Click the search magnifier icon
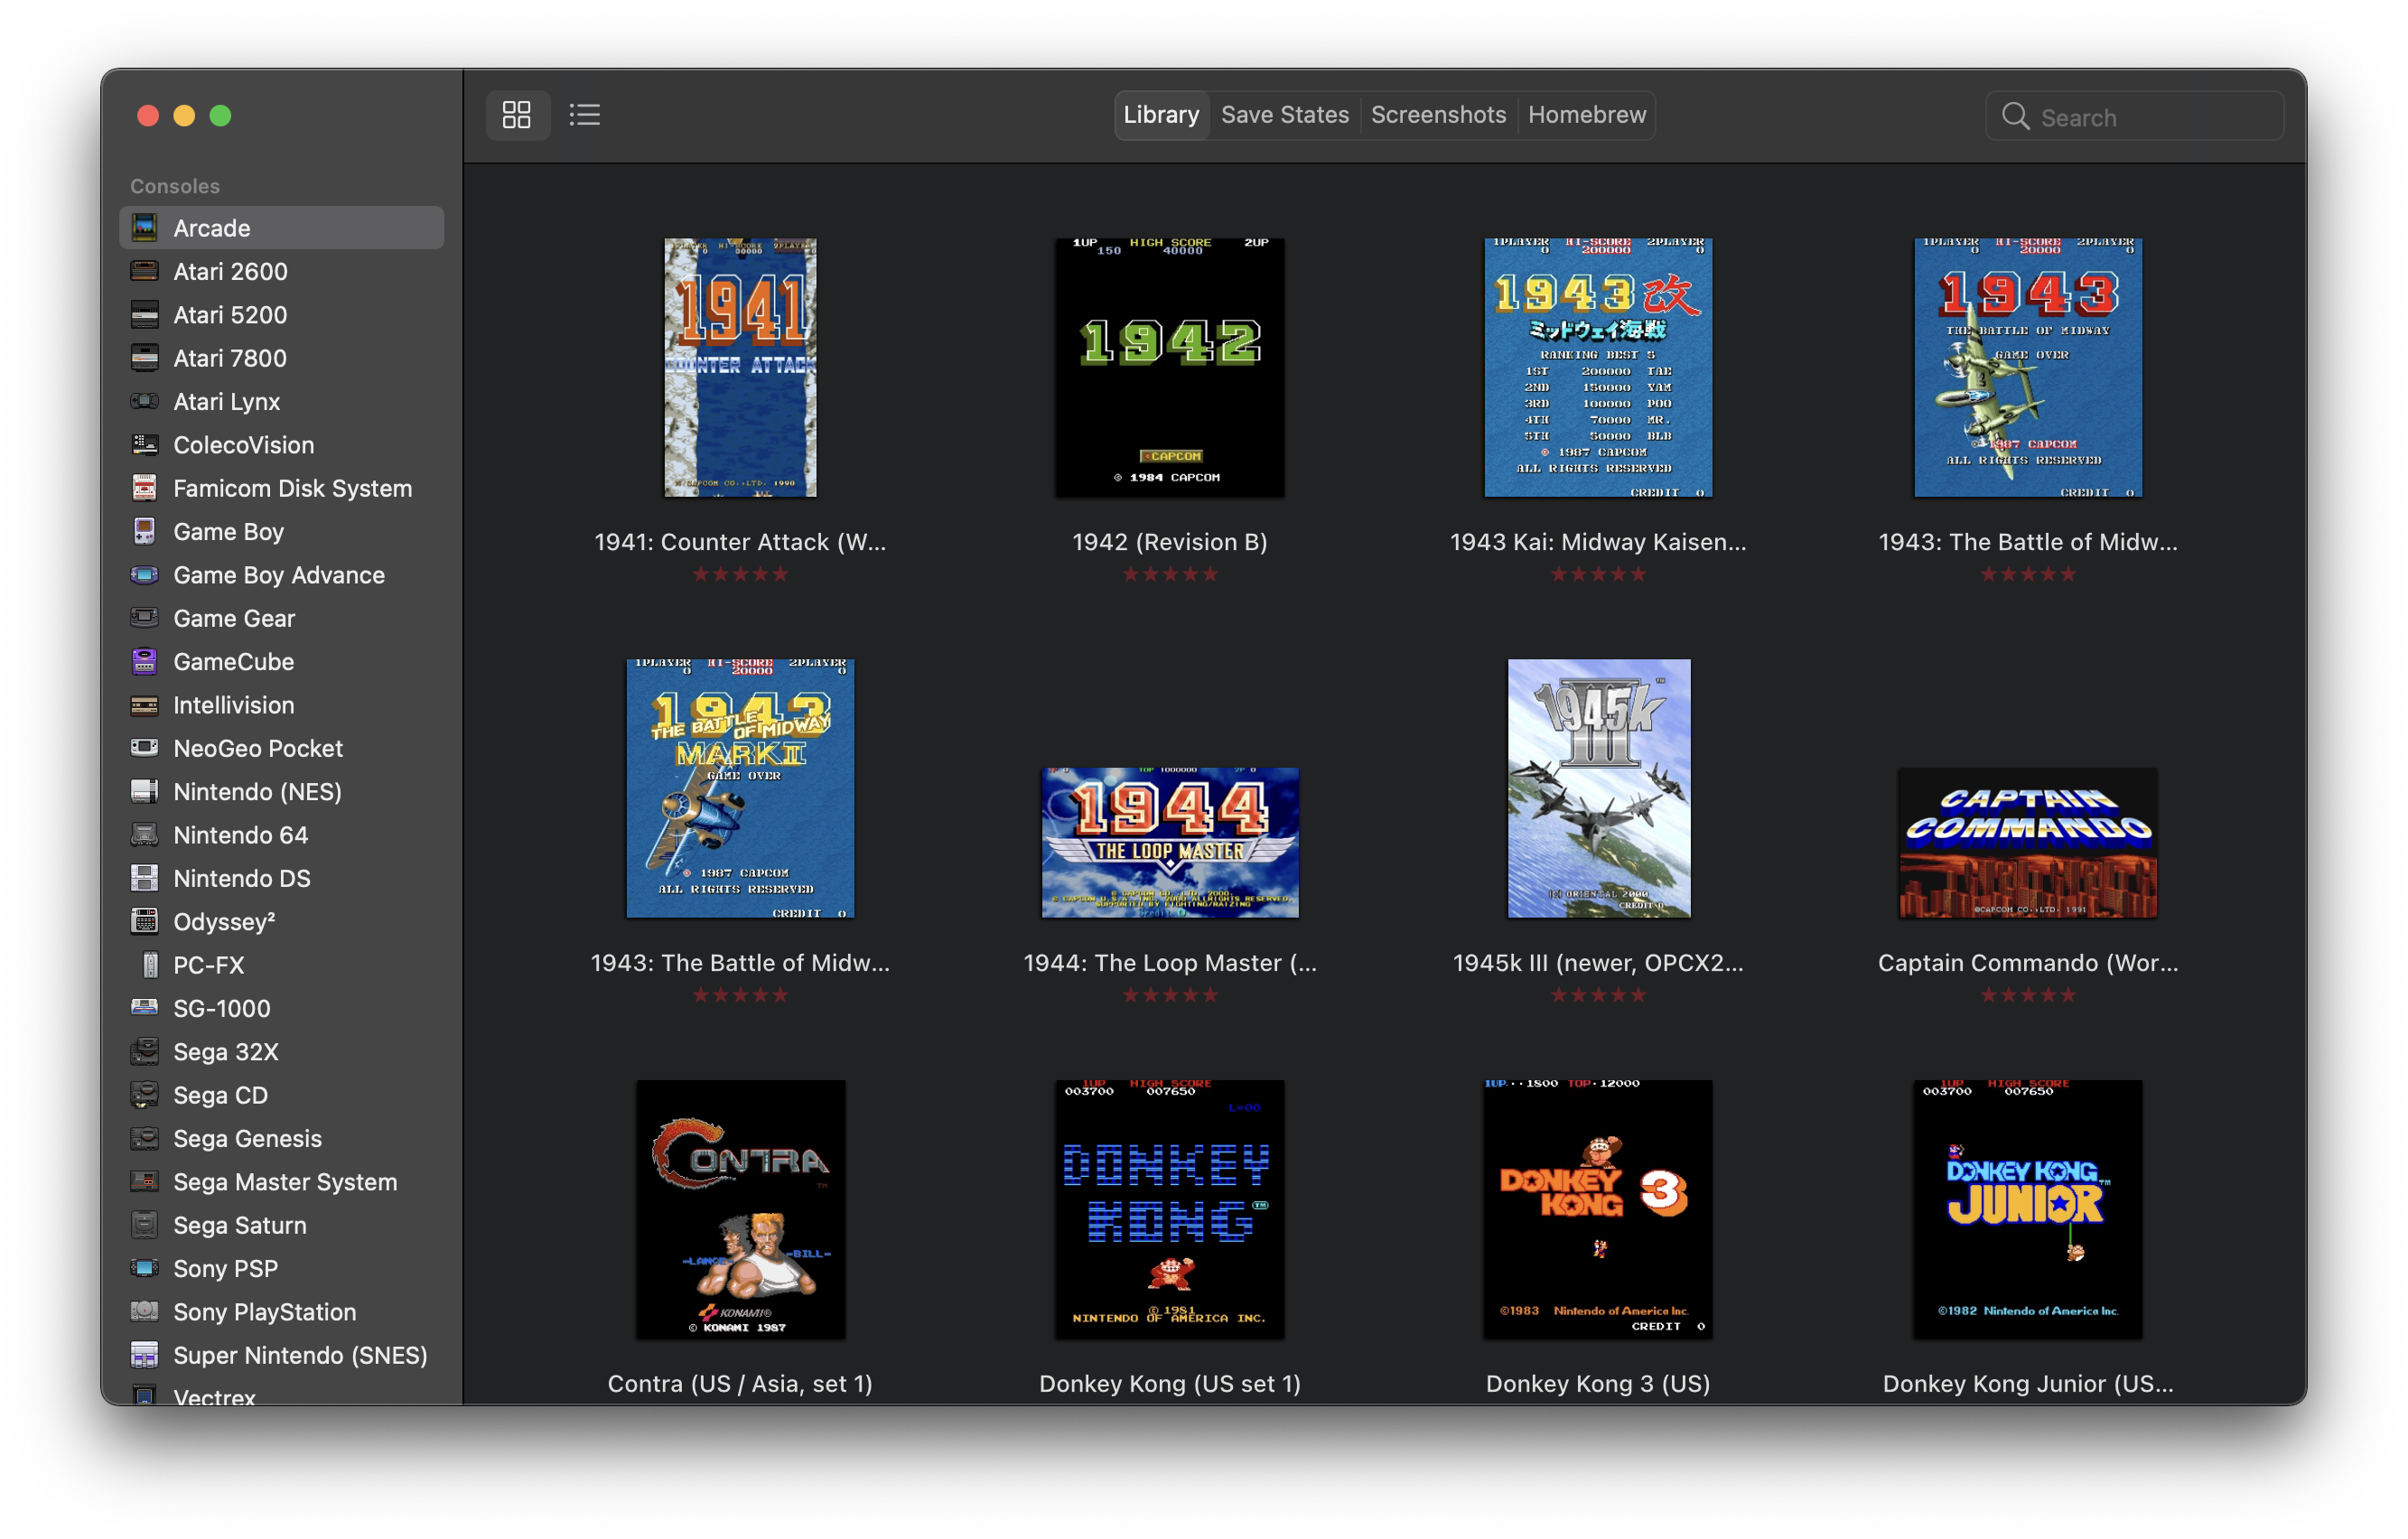 click(2015, 117)
